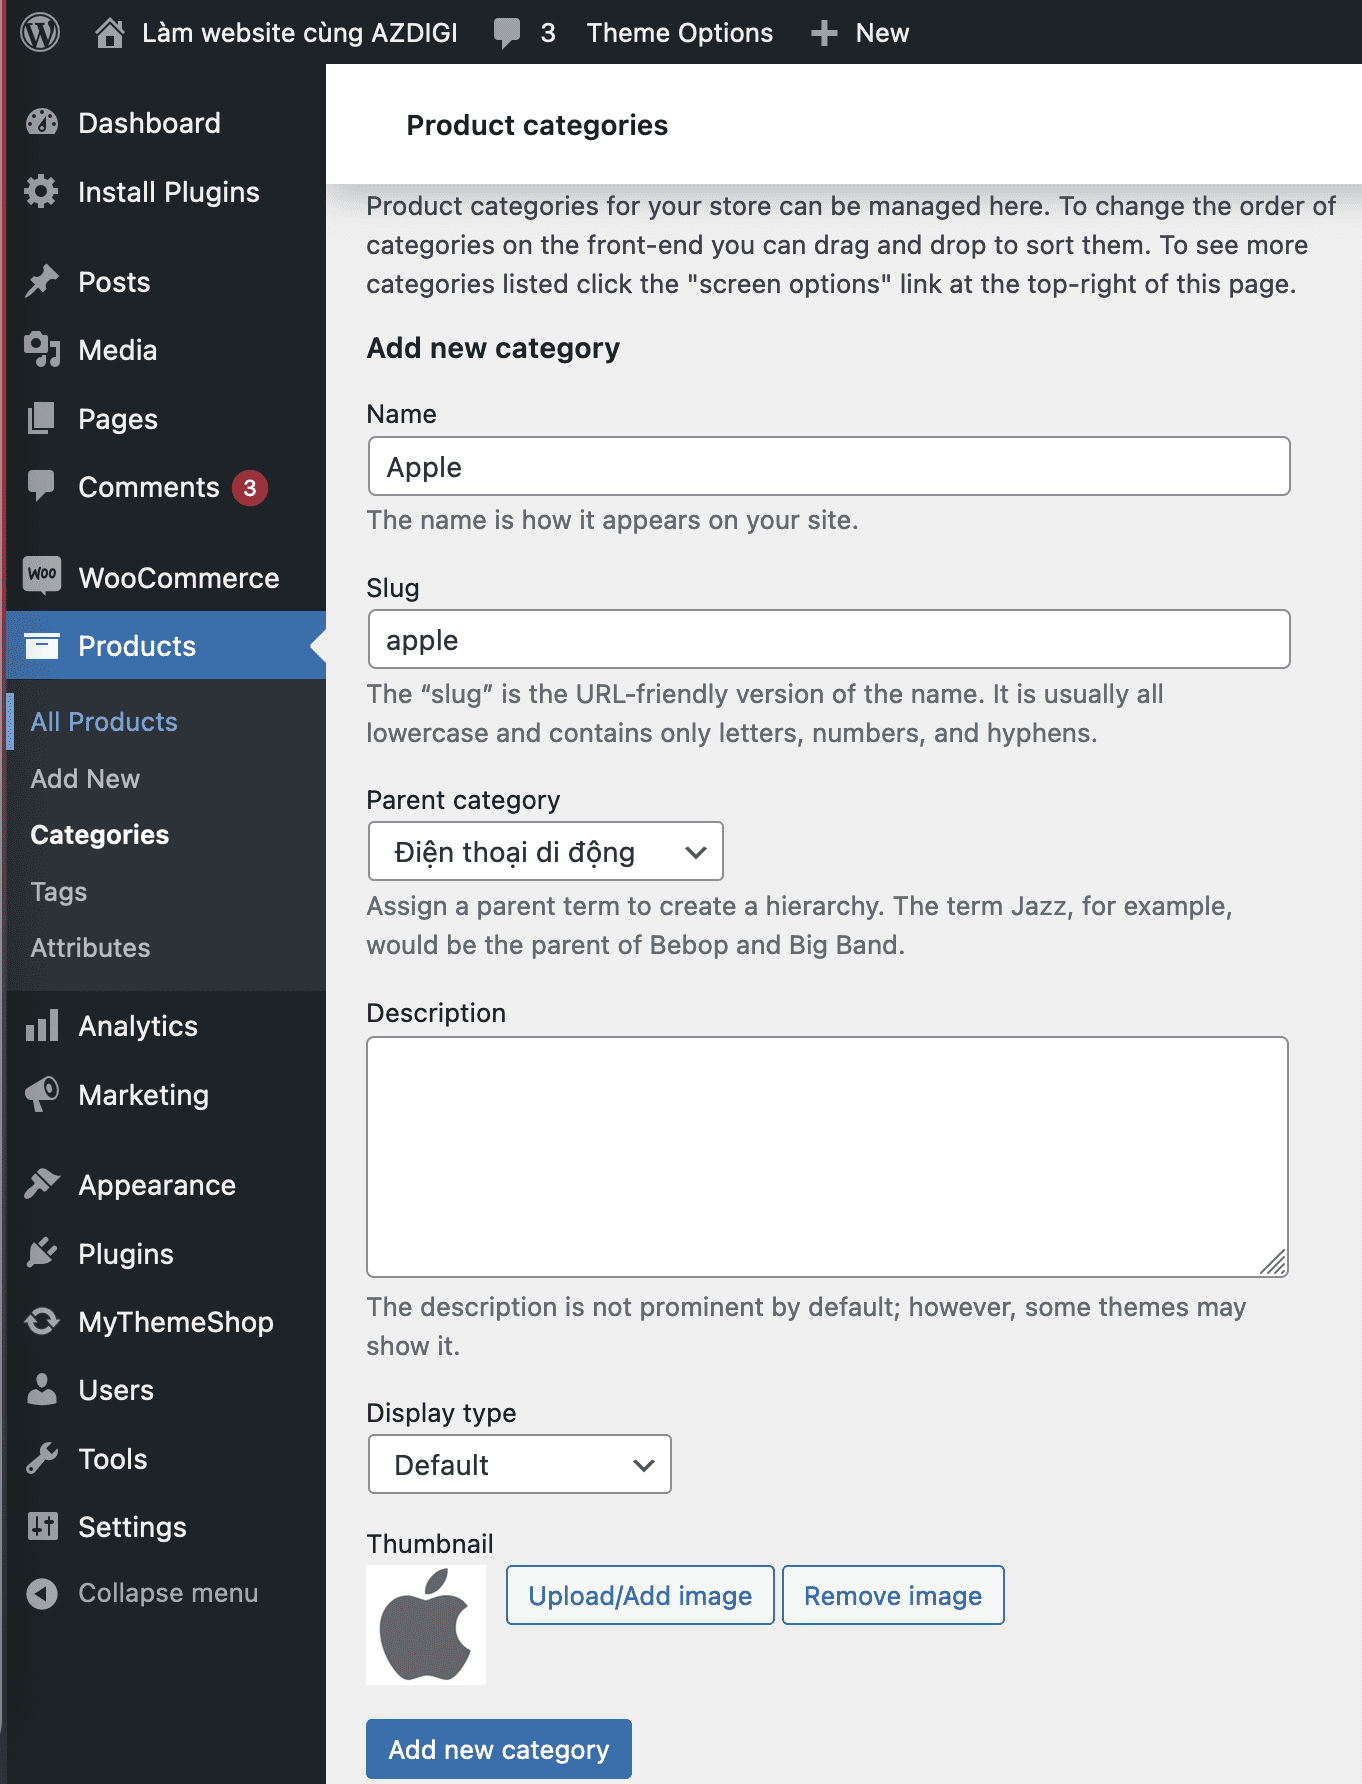Image resolution: width=1362 pixels, height=1784 pixels.
Task: Click the plus icon beside New
Action: coord(824,33)
